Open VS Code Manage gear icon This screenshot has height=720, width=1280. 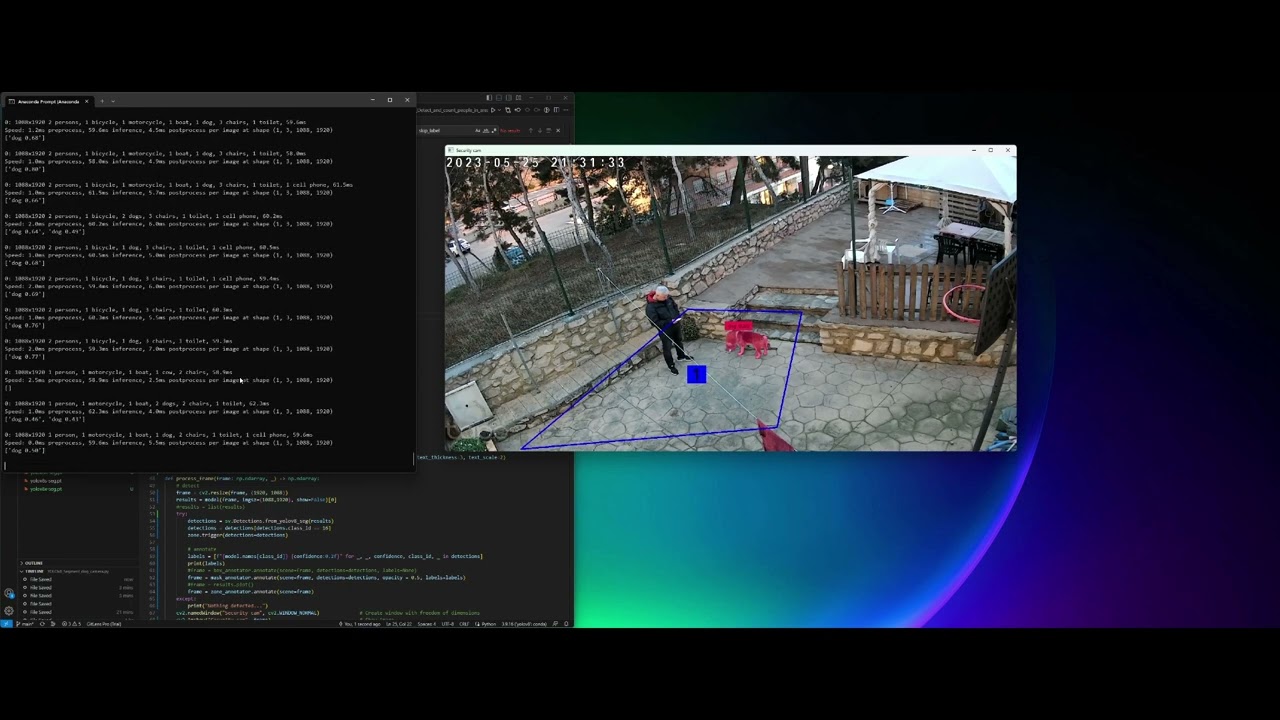click(9, 610)
